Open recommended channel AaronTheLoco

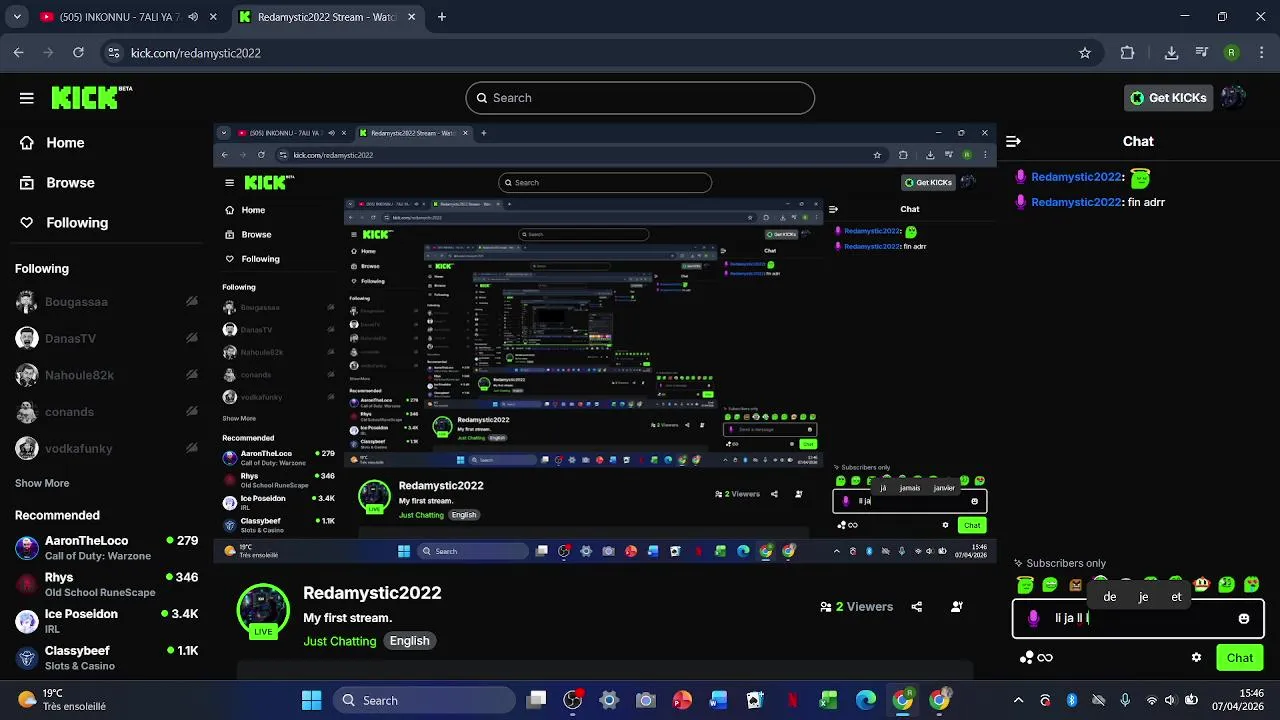click(106, 547)
